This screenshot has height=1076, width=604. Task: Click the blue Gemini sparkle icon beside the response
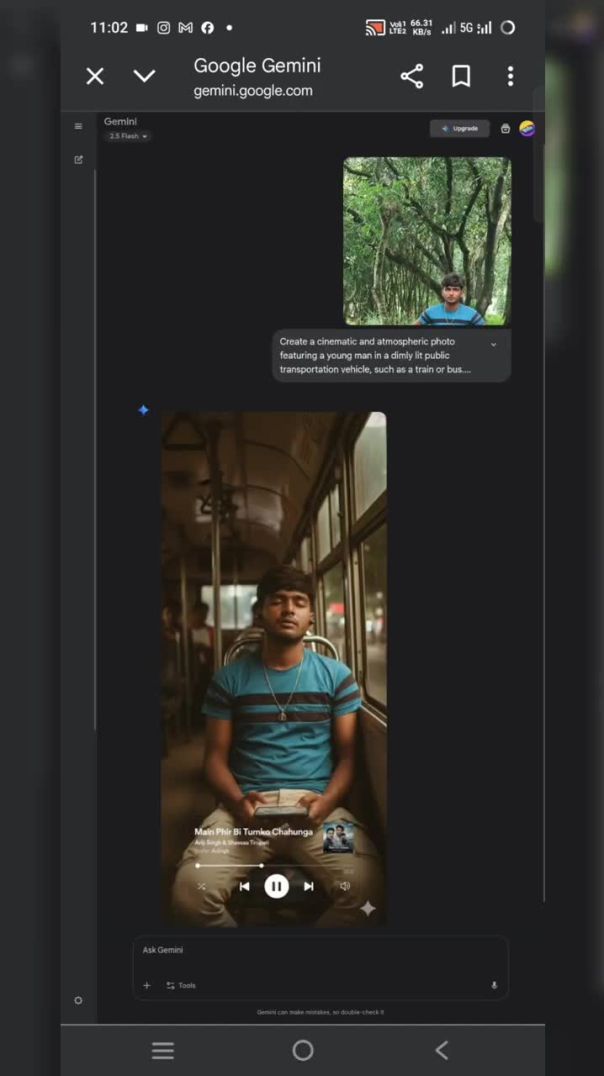(143, 410)
